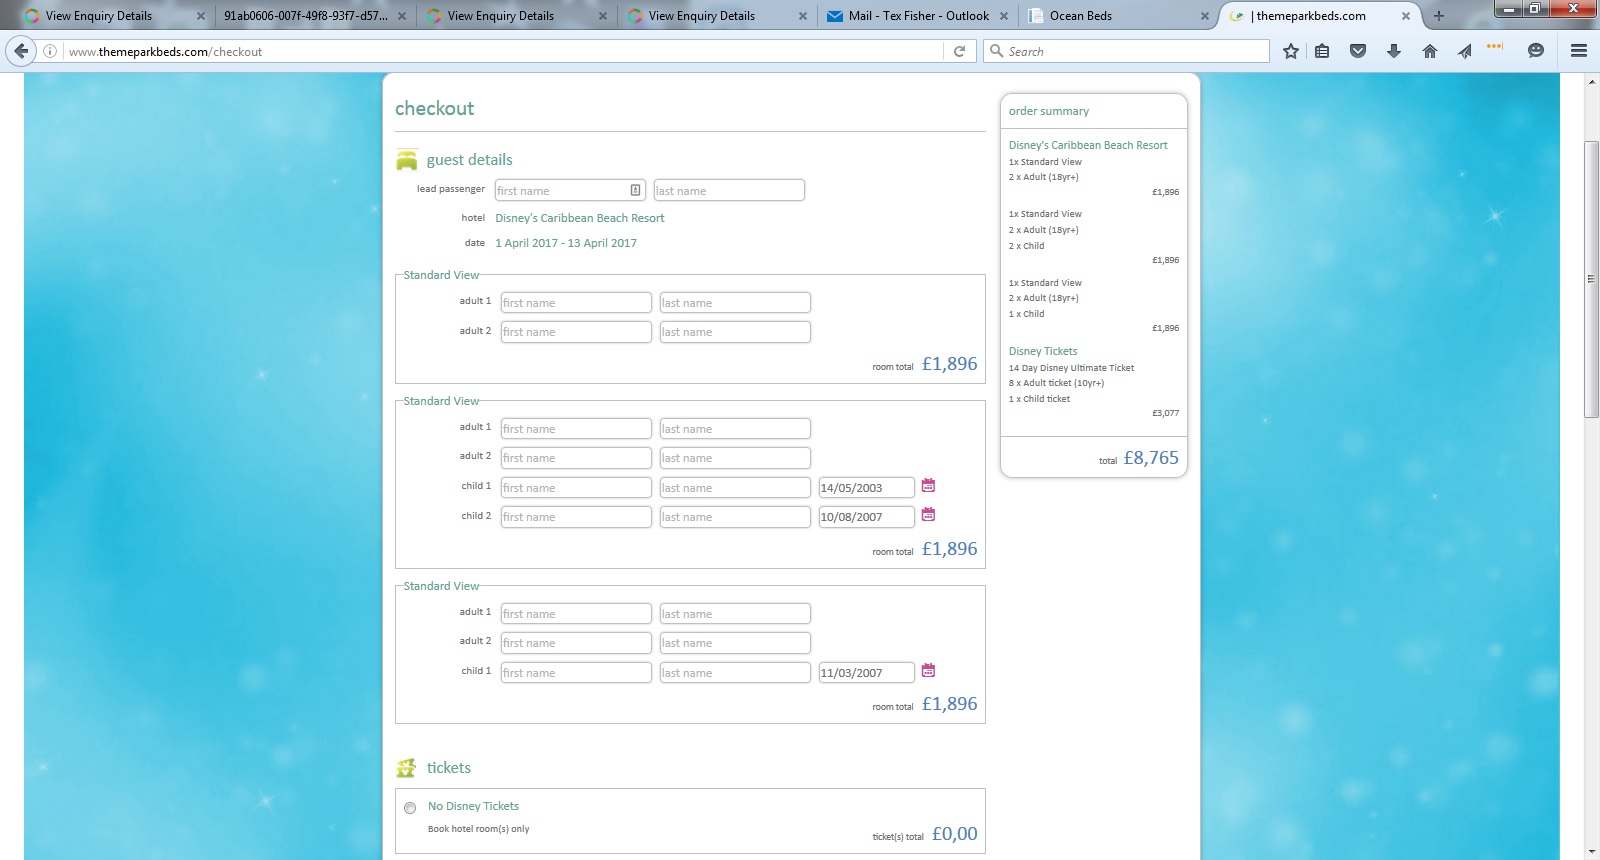1600x860 pixels.
Task: Click the order summary heading
Action: 1049,111
